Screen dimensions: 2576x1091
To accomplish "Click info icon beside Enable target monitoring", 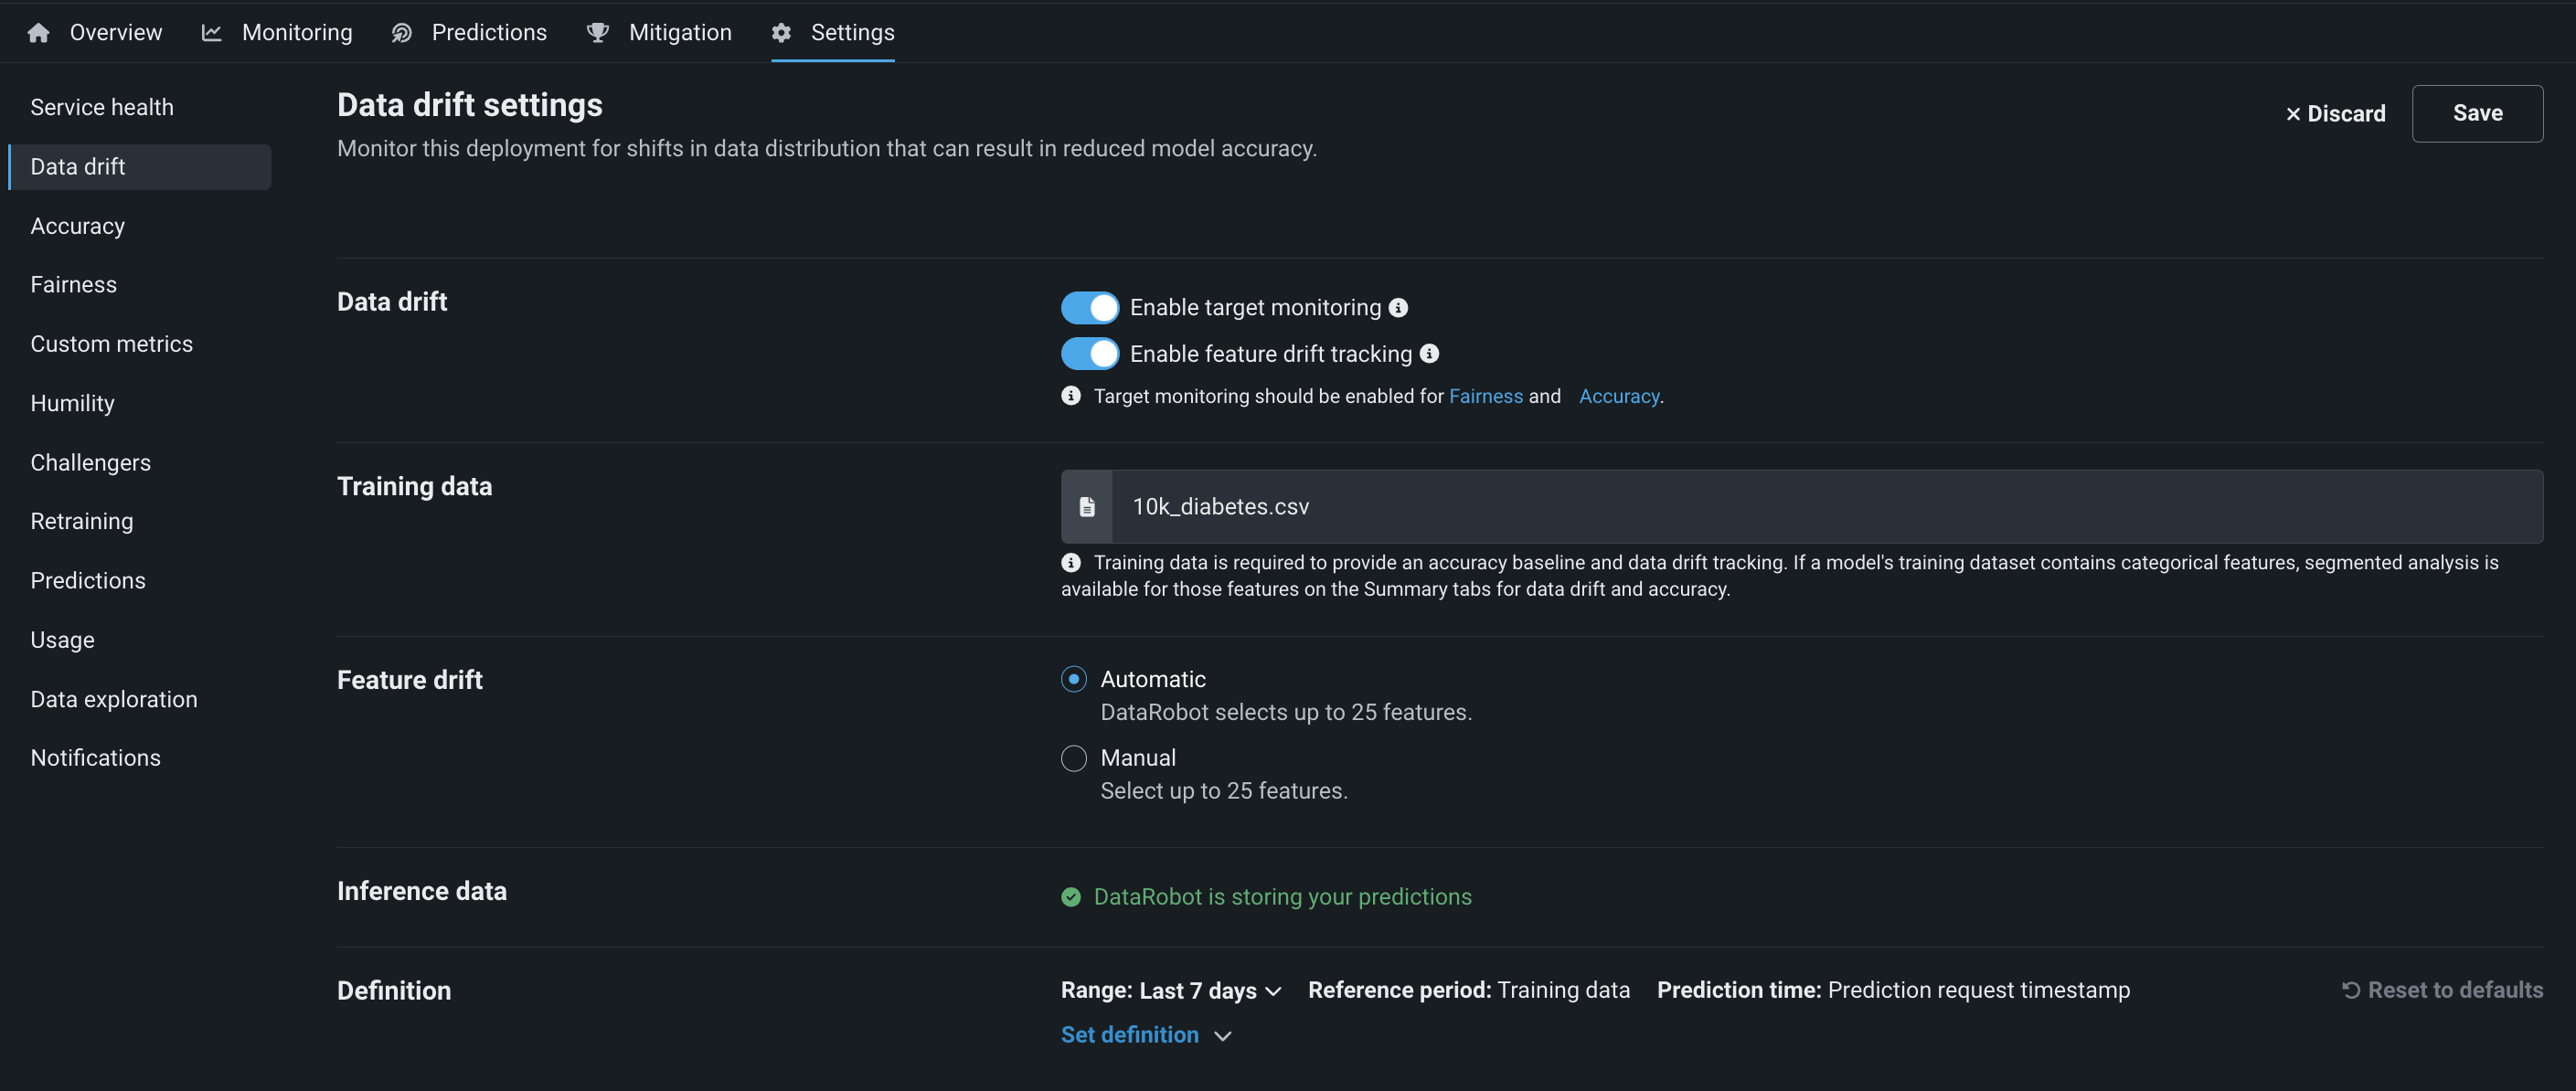I will (x=1399, y=308).
